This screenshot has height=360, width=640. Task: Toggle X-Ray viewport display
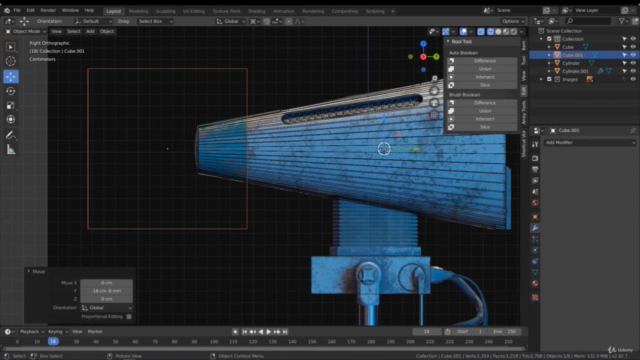(x=481, y=31)
